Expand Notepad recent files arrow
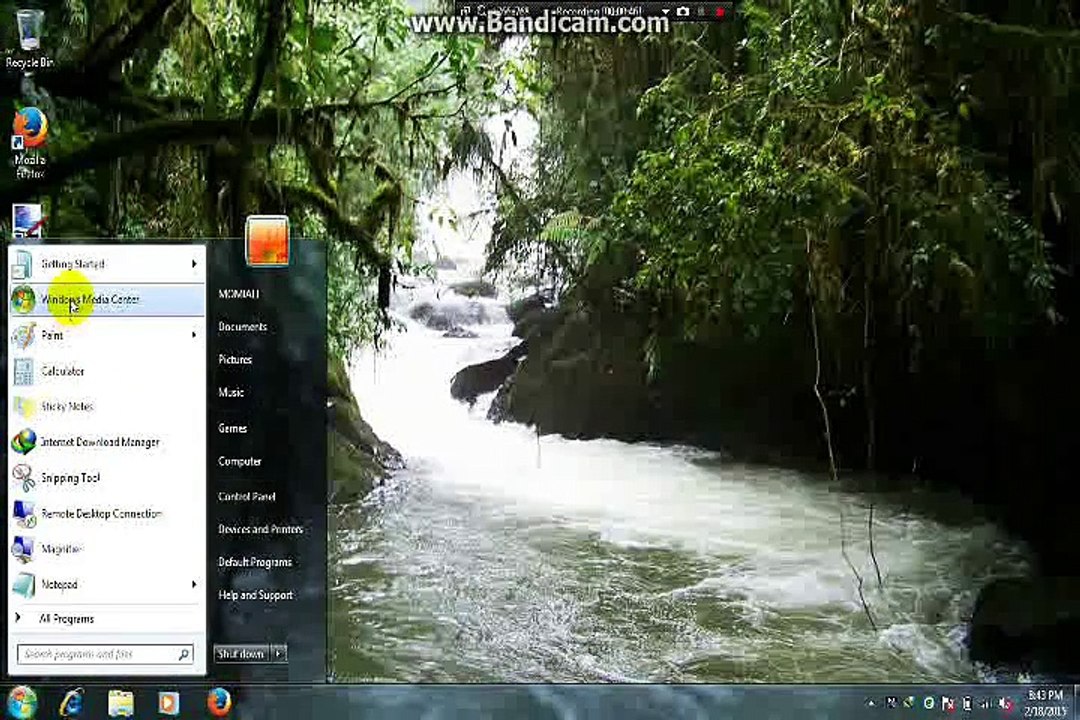The width and height of the screenshot is (1080, 720). pos(194,585)
